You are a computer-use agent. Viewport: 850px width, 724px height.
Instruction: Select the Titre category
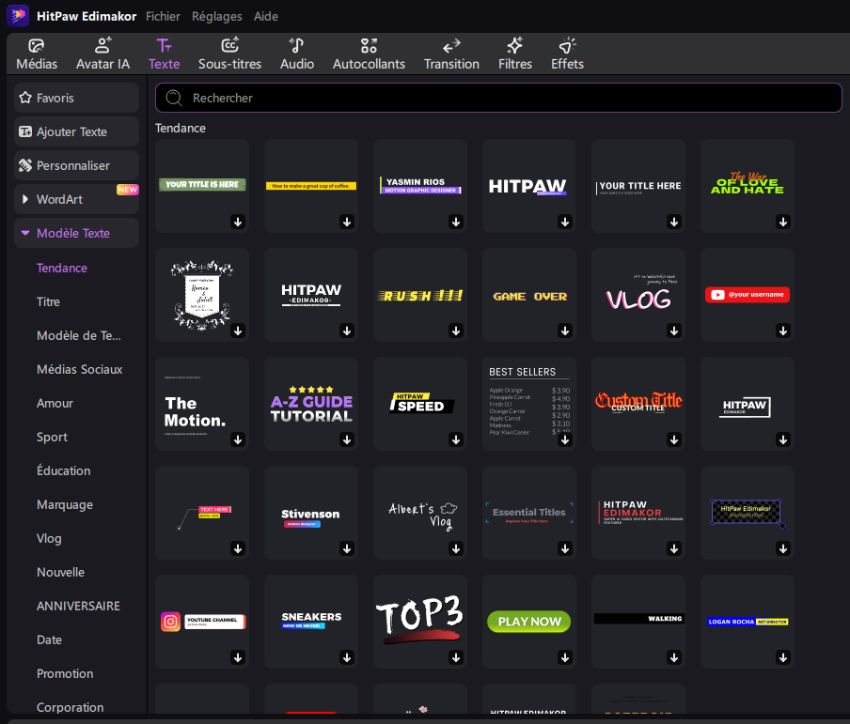click(x=48, y=302)
